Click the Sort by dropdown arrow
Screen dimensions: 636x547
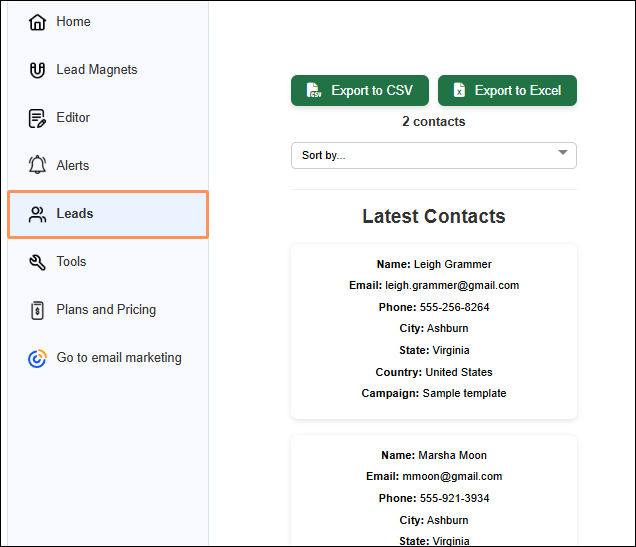tap(563, 154)
